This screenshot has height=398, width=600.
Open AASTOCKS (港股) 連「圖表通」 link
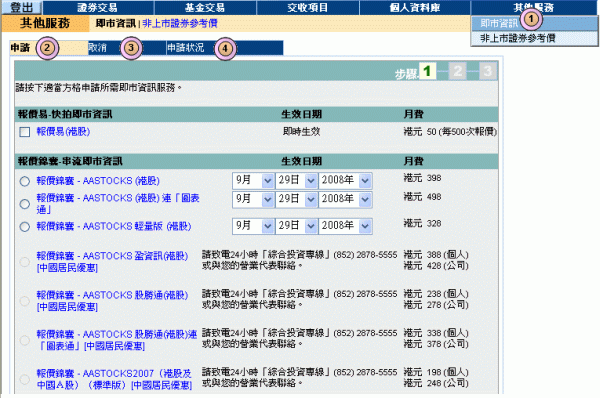coord(118,204)
